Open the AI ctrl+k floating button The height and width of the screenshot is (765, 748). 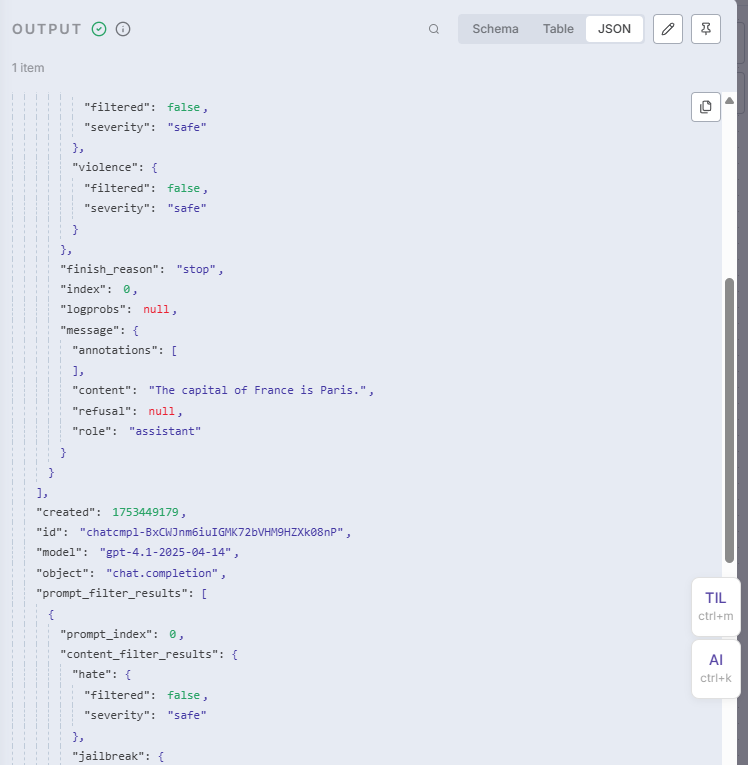pos(716,668)
